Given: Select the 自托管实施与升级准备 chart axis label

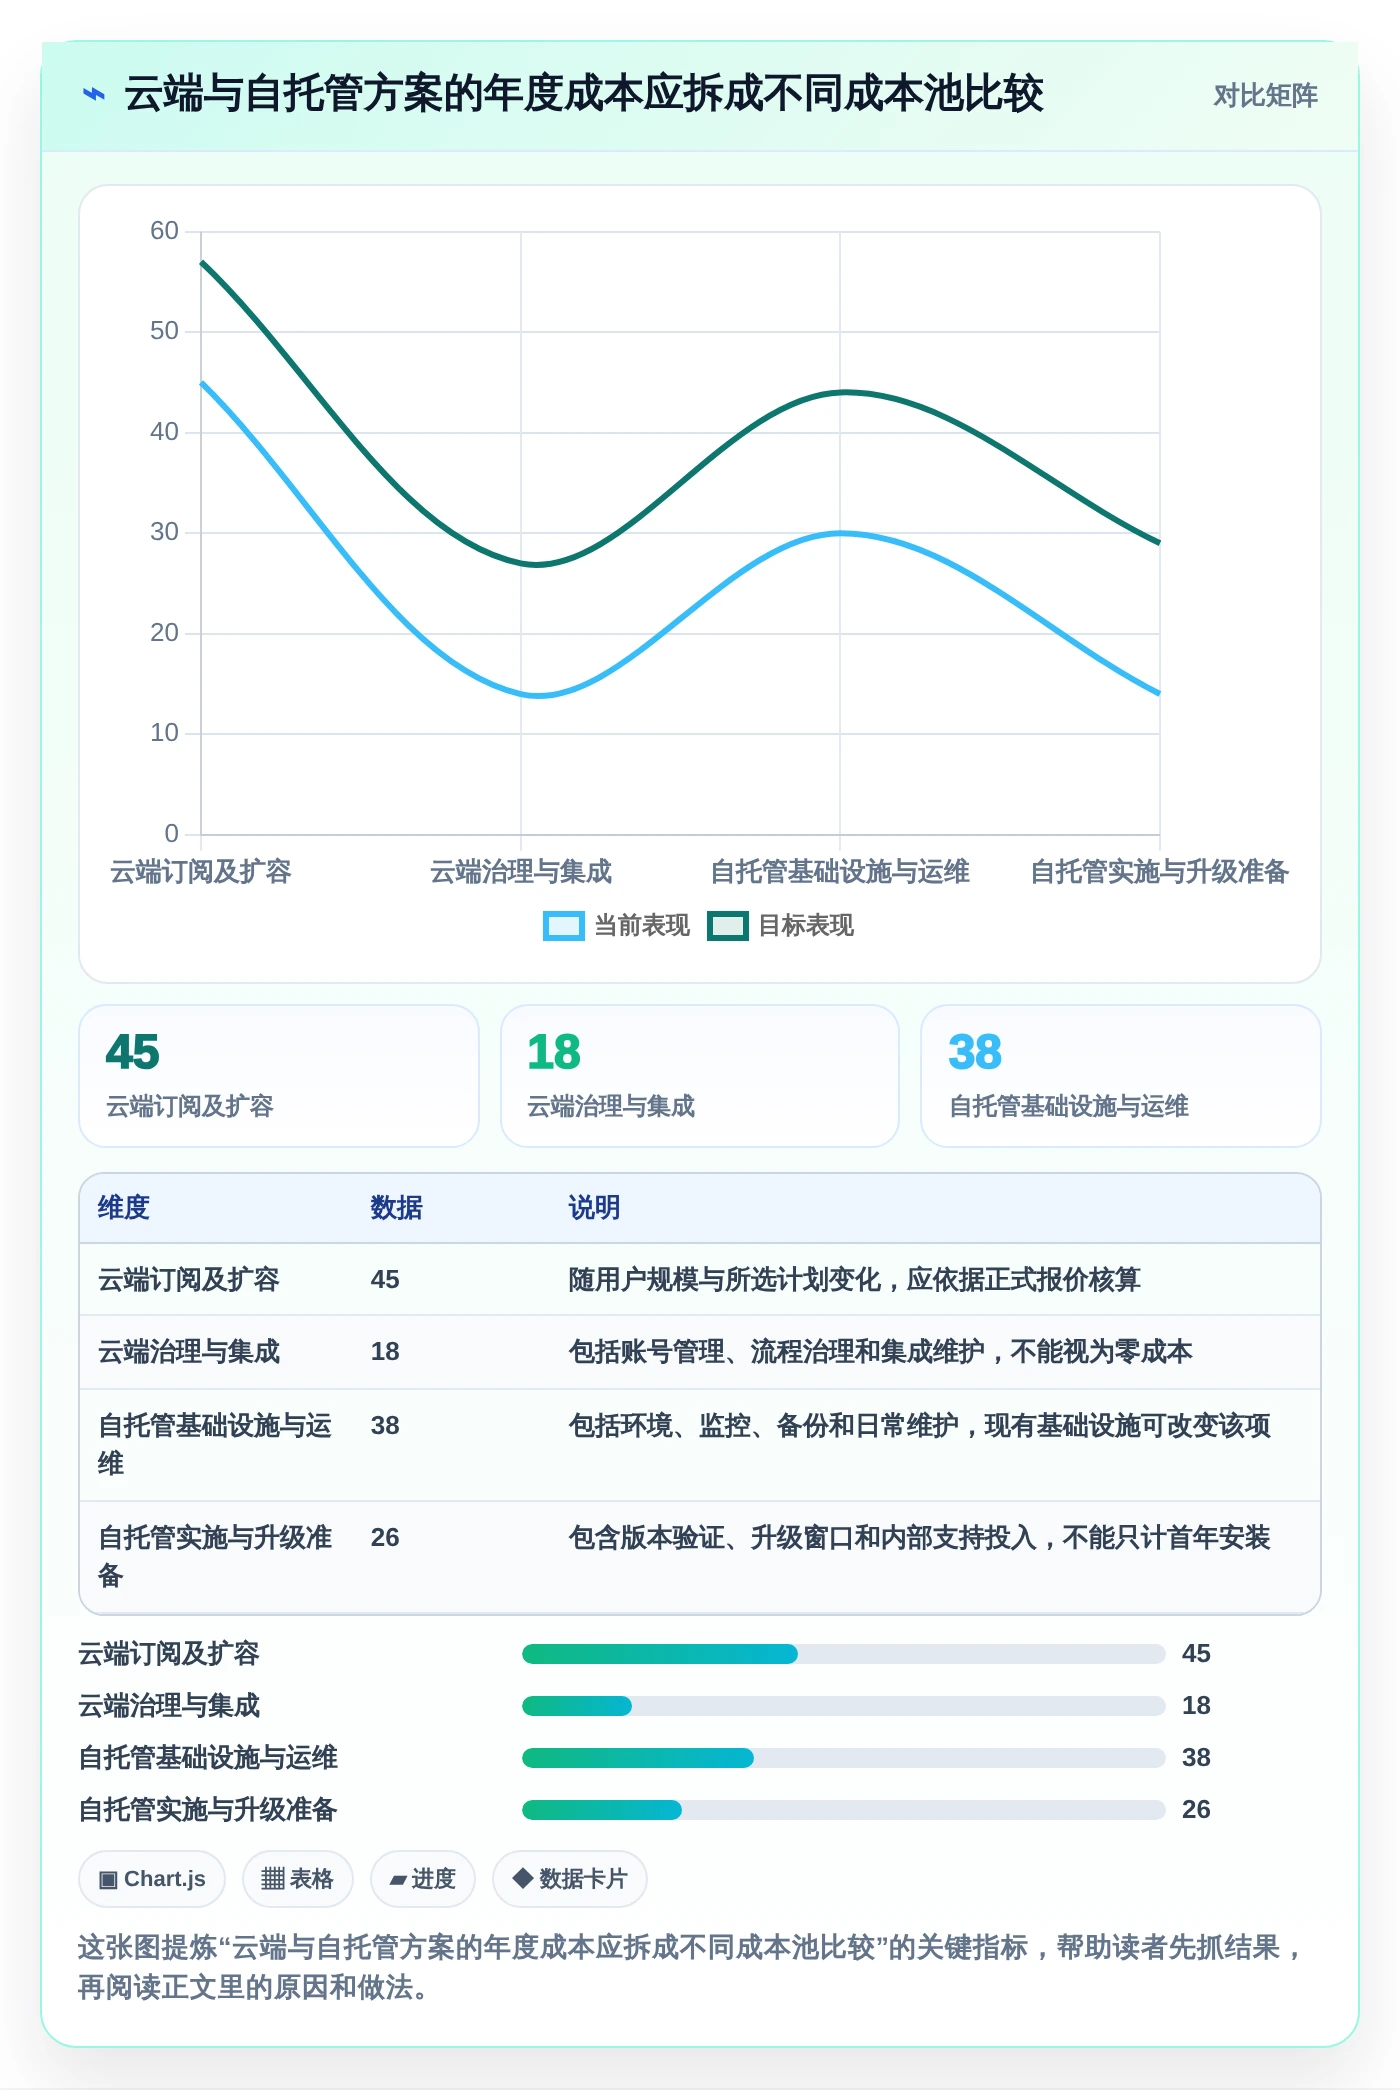Looking at the screenshot, I should click(1160, 872).
